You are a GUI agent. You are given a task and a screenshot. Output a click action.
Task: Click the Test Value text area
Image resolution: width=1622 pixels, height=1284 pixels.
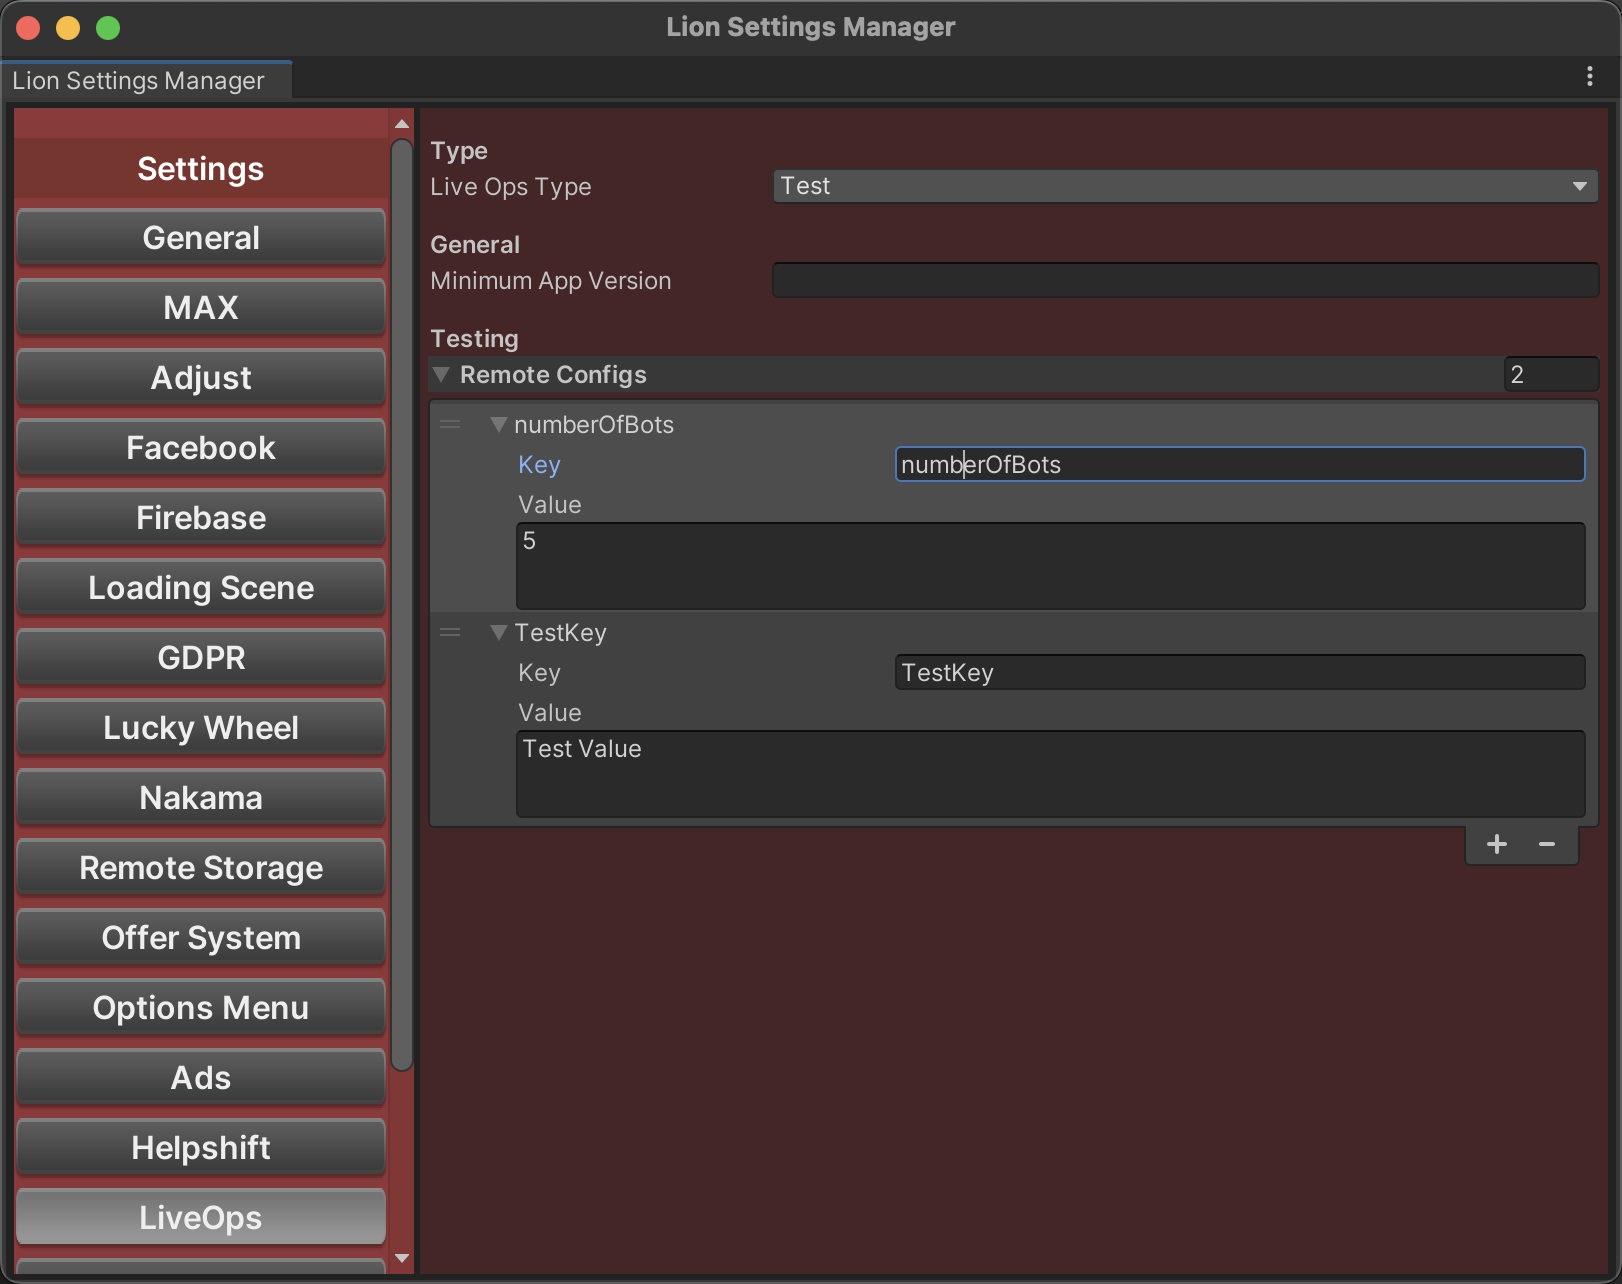(1050, 774)
